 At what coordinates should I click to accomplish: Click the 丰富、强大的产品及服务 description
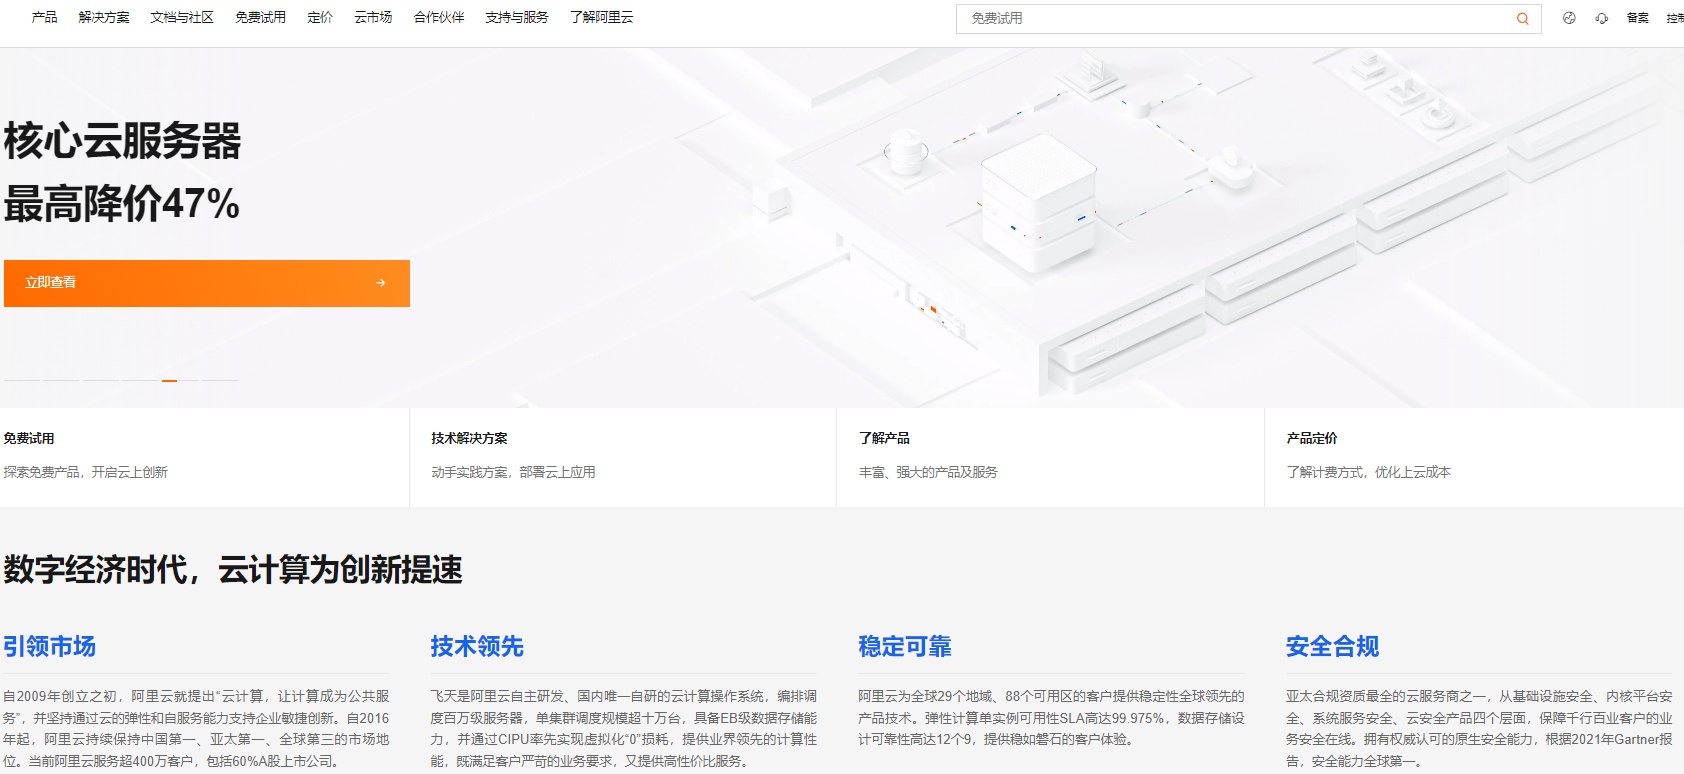[928, 472]
